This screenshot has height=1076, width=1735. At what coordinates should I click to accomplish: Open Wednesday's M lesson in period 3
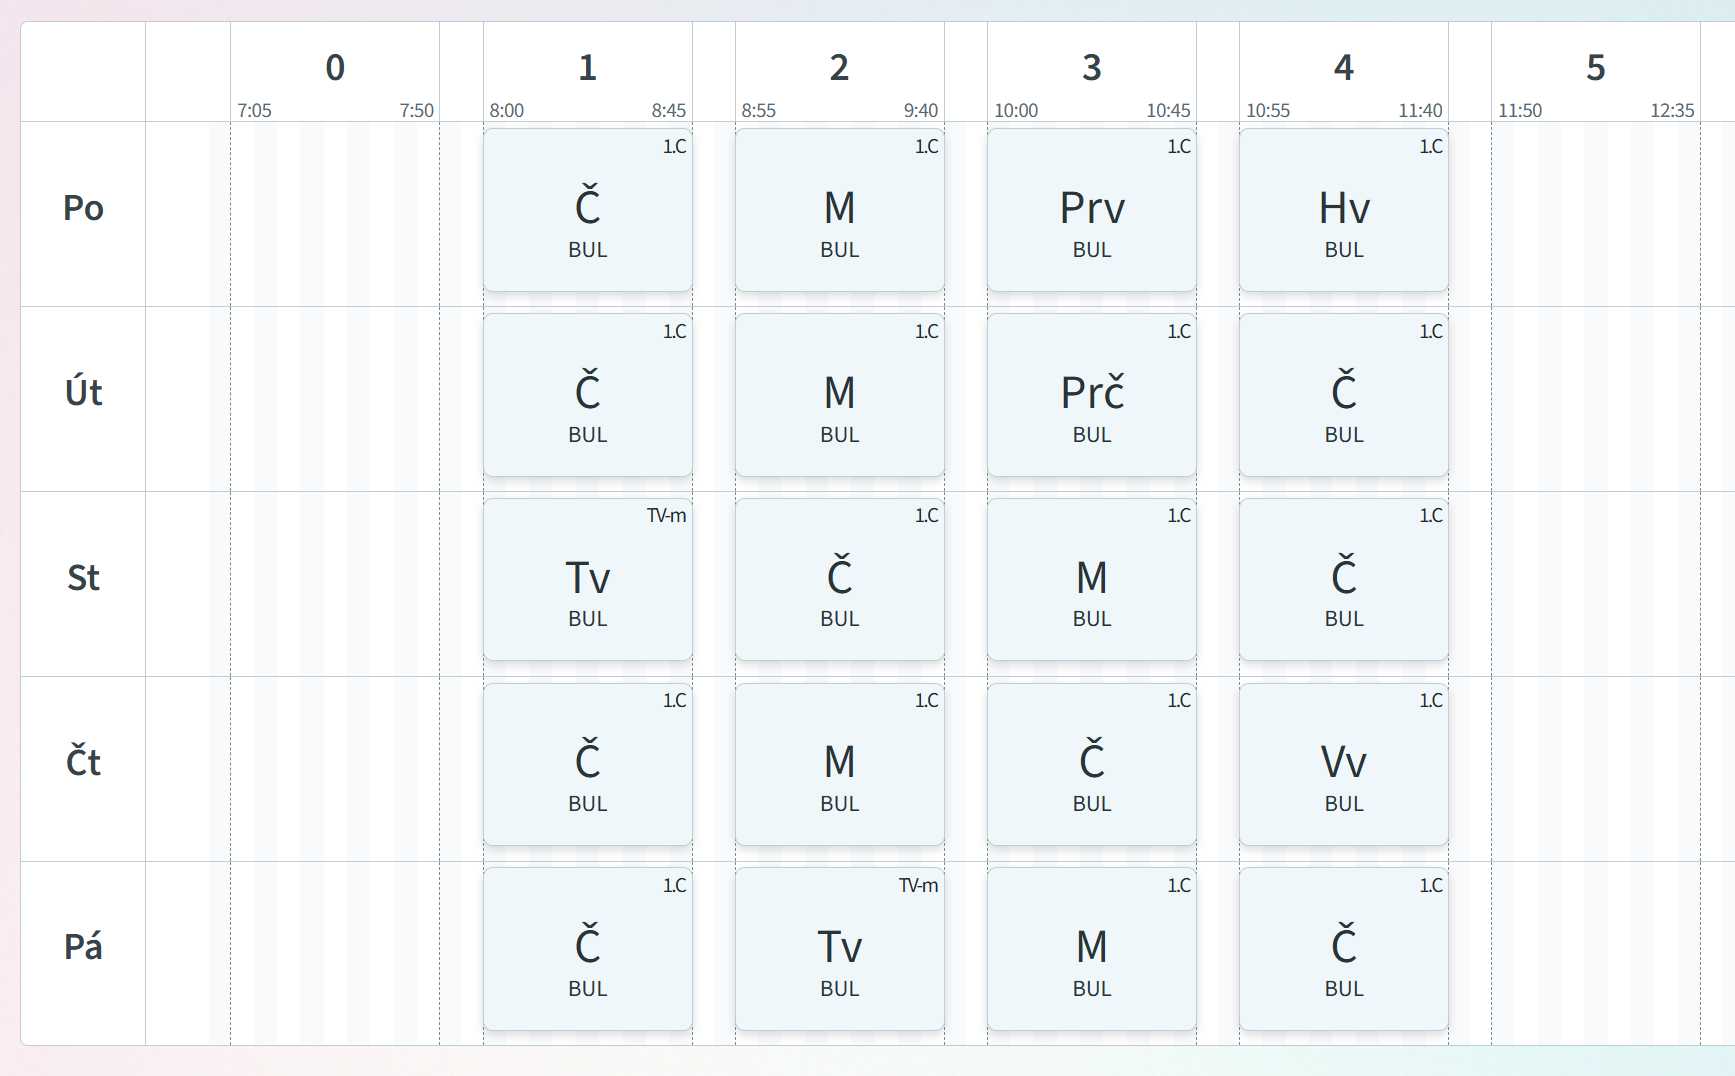click(x=1091, y=580)
